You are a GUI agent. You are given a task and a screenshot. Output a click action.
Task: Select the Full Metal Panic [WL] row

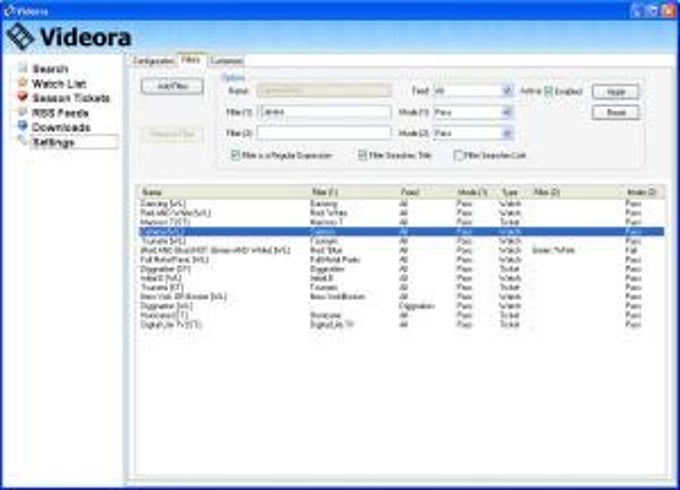[x=401, y=260]
